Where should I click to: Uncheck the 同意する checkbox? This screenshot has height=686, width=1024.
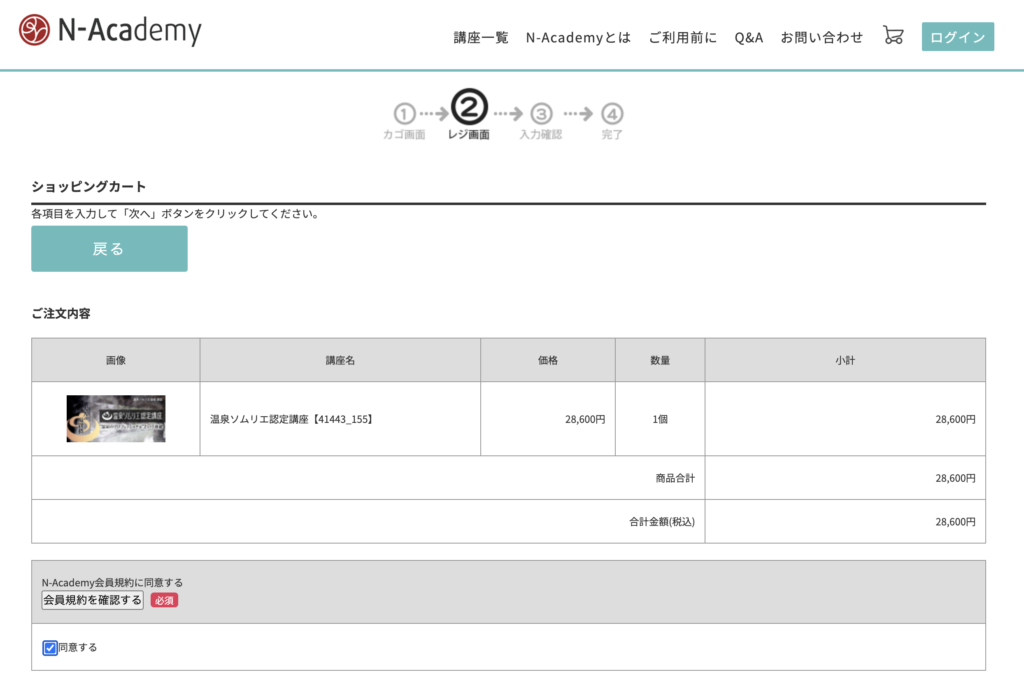pyautogui.click(x=50, y=648)
